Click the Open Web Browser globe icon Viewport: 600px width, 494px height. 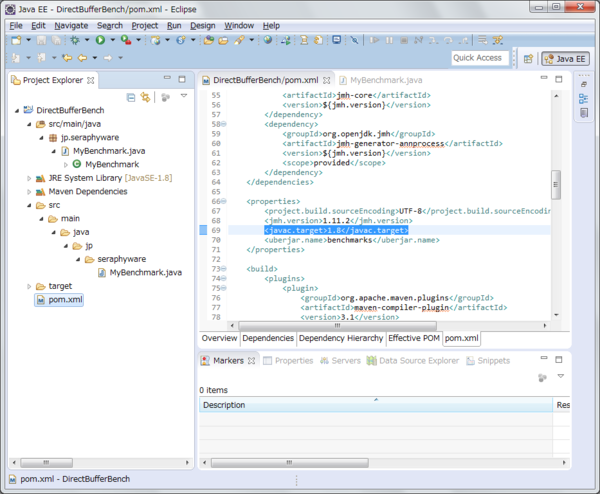tap(268, 40)
